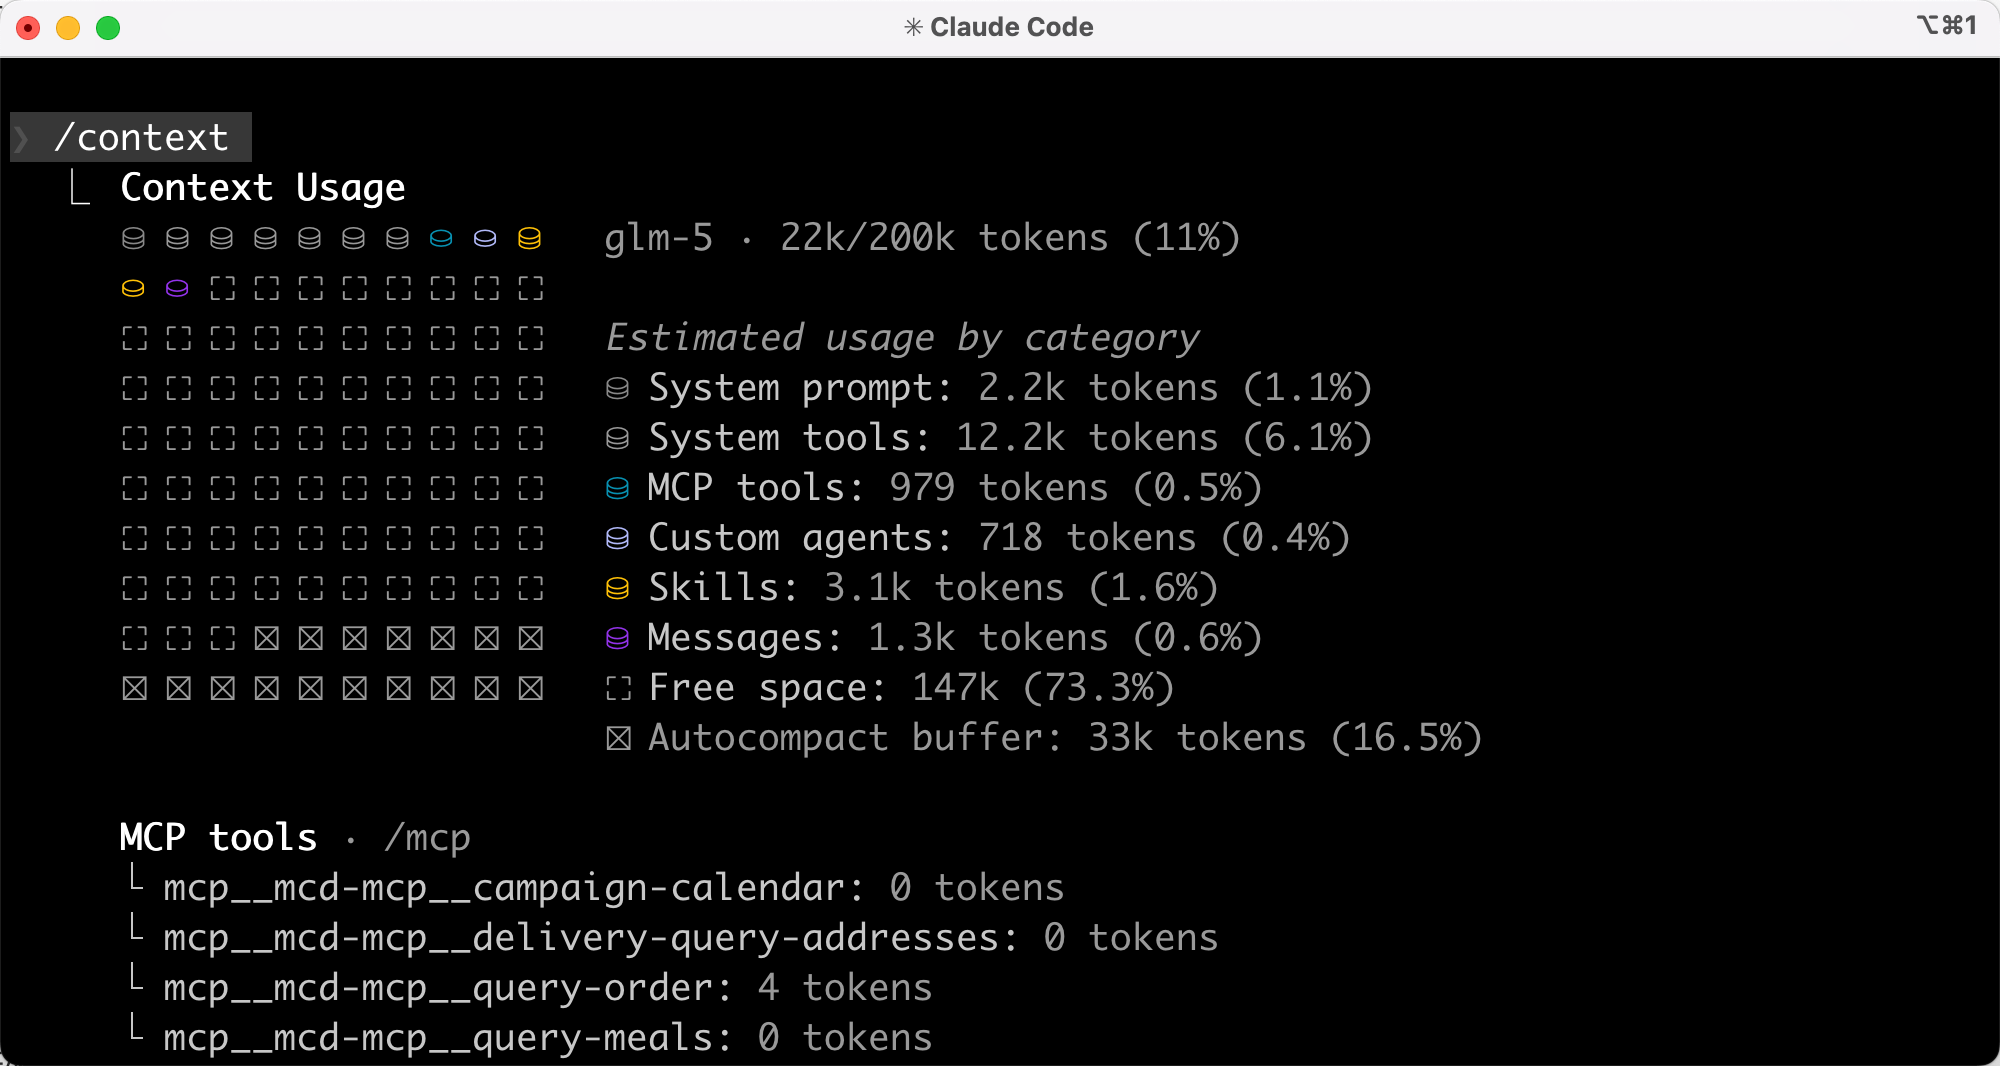Click the Claude Code asterisk title icon

pos(912,27)
